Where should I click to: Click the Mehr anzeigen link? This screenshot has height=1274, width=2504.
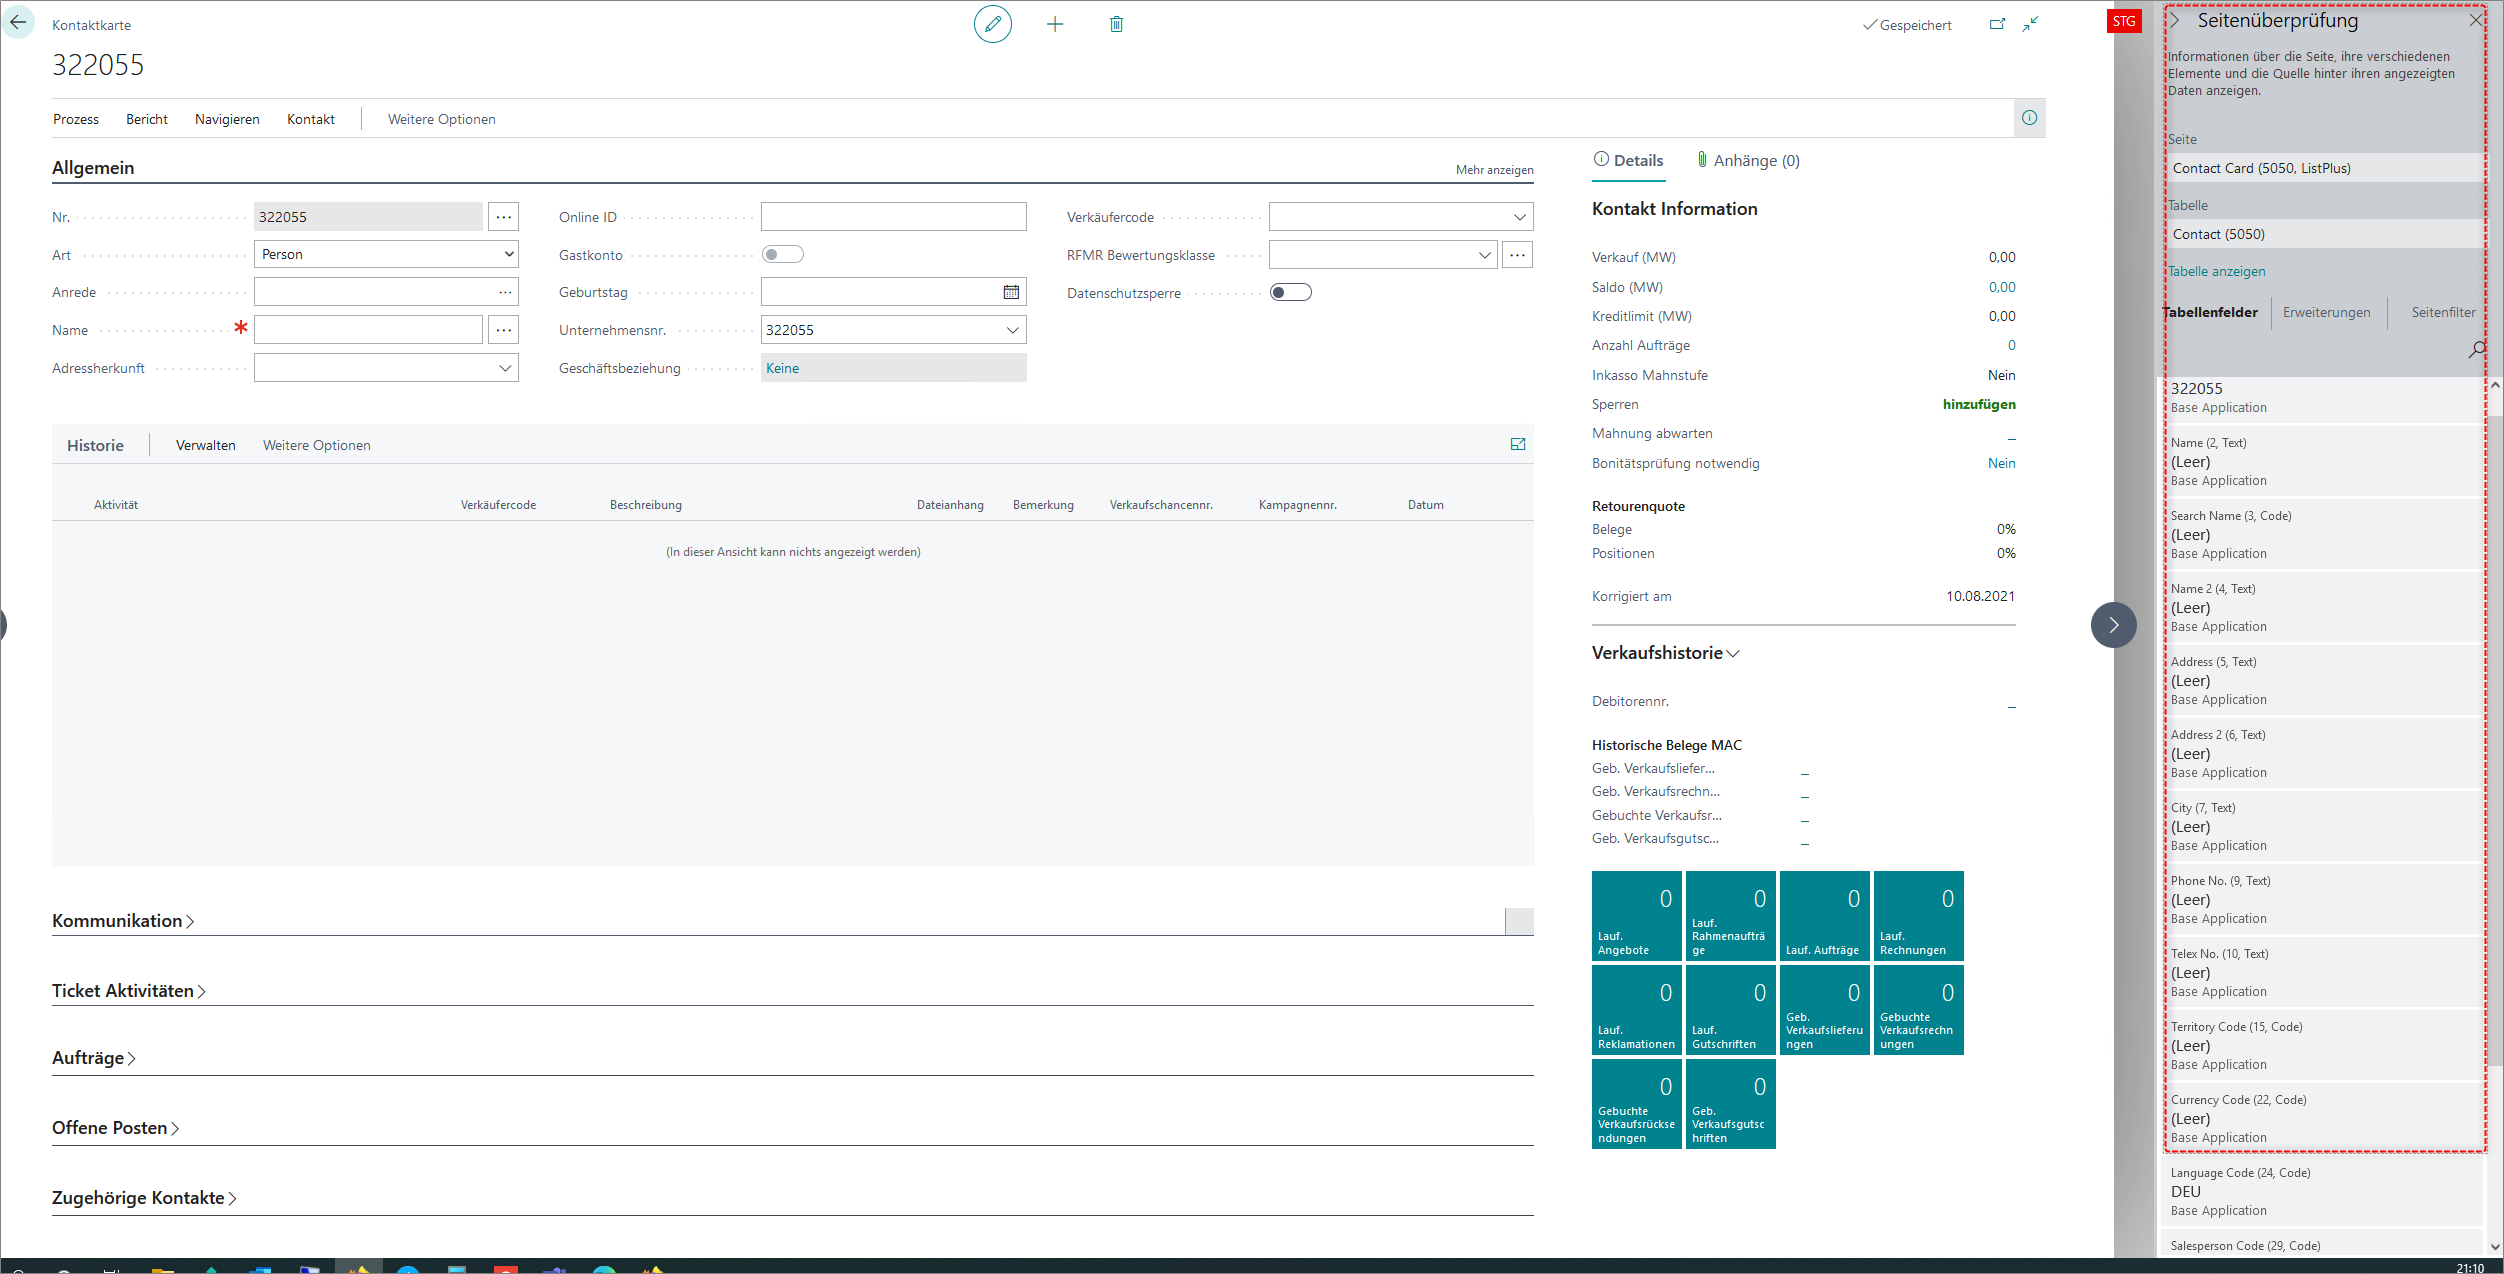(x=1494, y=170)
